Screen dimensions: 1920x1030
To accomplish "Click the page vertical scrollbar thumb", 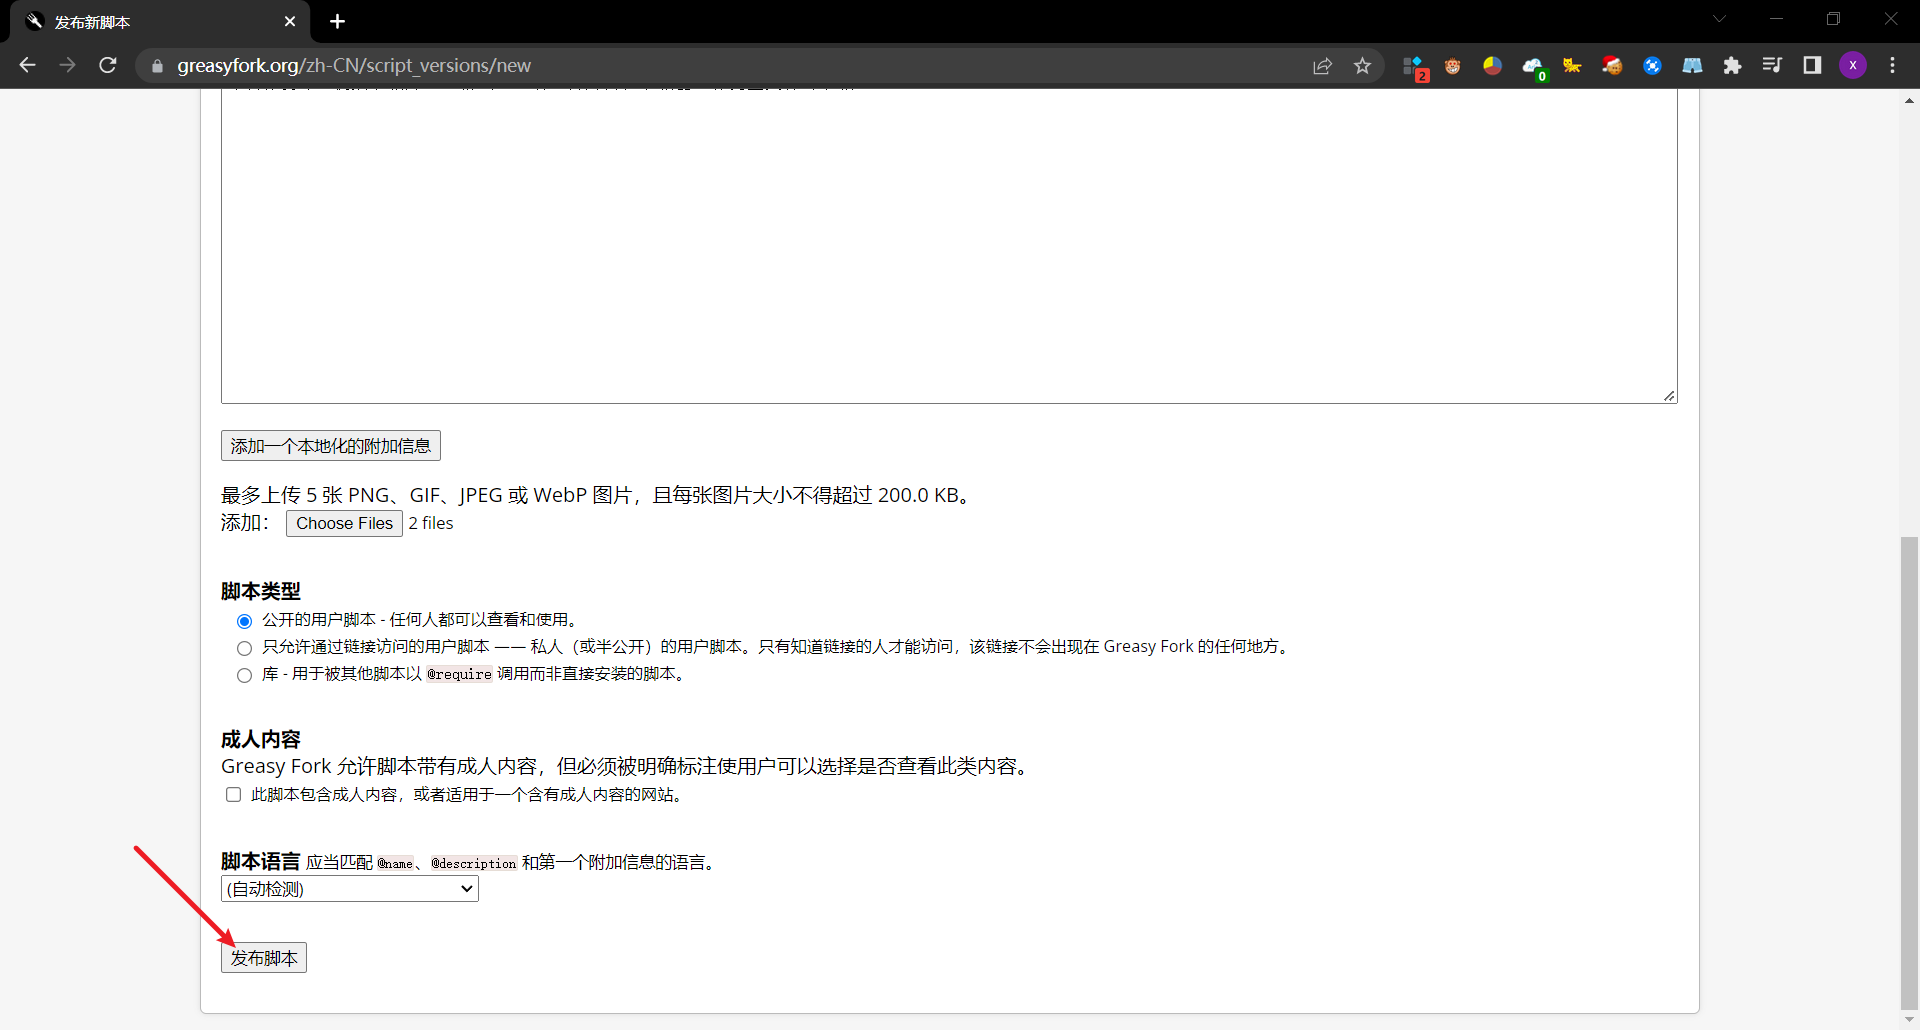I will (x=1909, y=773).
